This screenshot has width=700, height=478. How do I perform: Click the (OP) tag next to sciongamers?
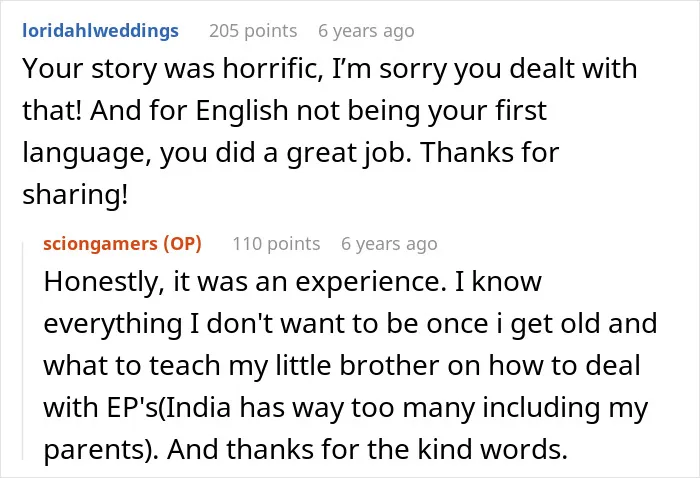183,244
